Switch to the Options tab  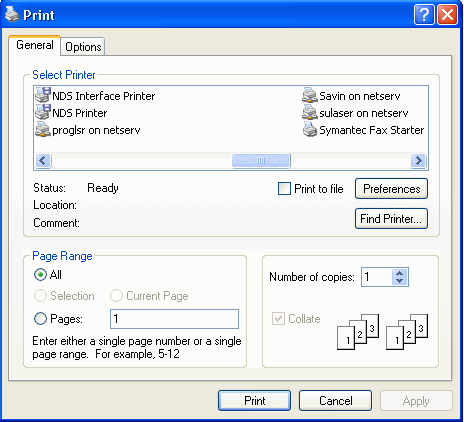(x=83, y=47)
